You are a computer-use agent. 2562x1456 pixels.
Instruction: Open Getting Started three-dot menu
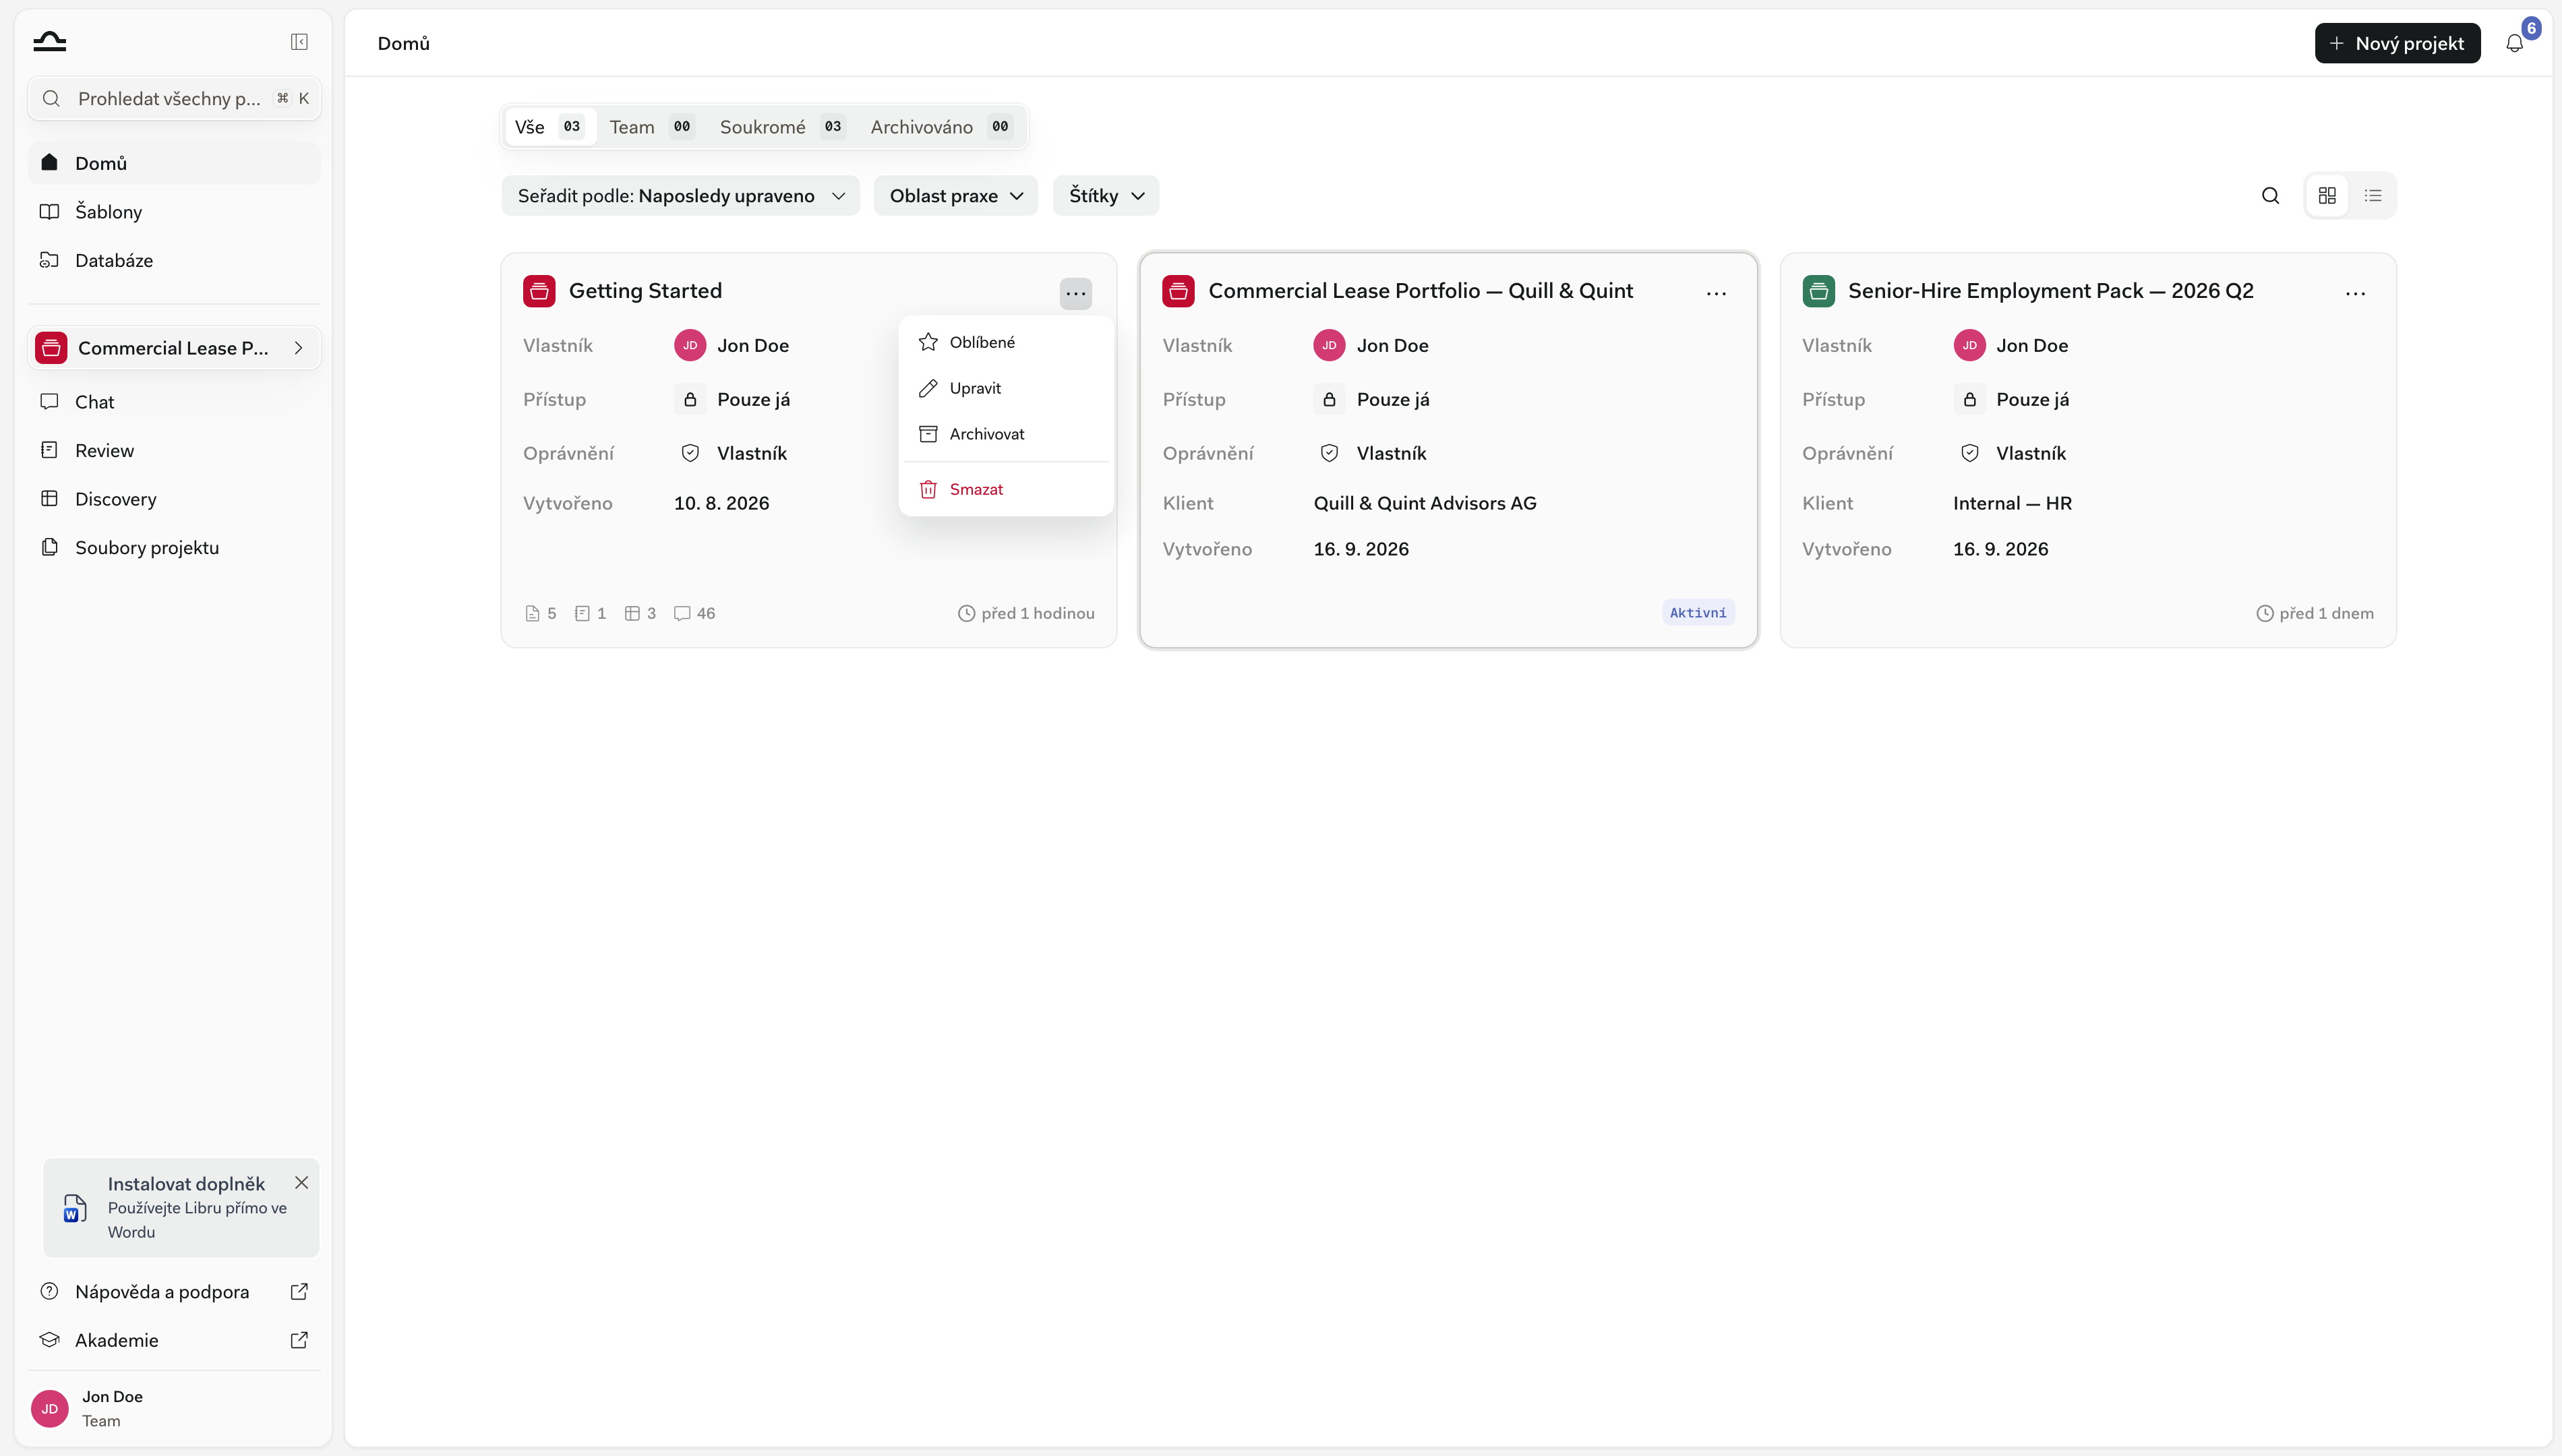(x=1076, y=293)
